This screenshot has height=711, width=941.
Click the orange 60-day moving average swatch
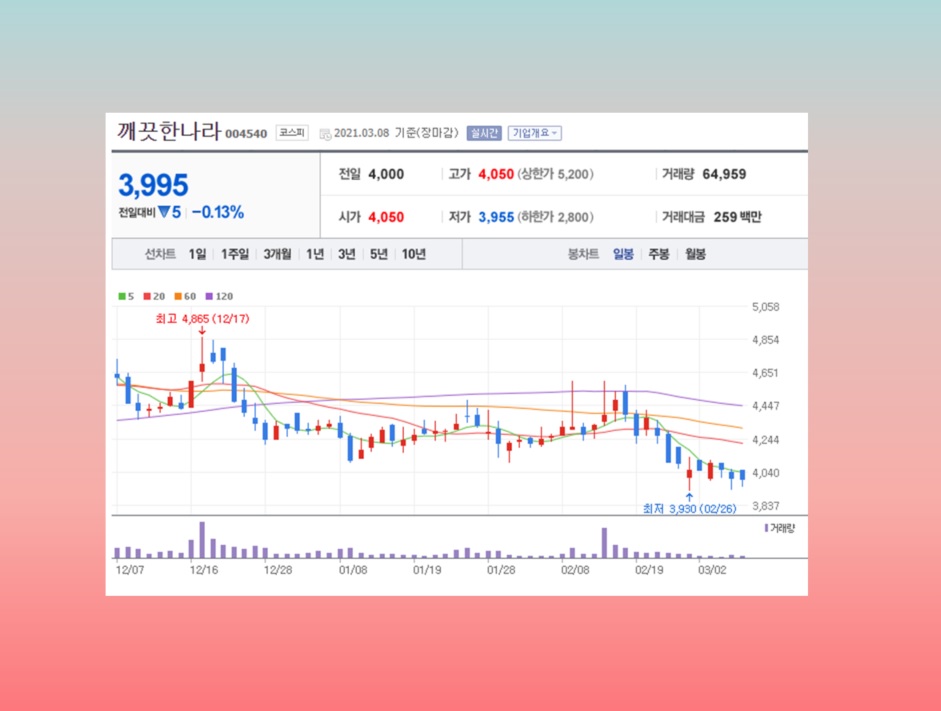click(x=178, y=296)
